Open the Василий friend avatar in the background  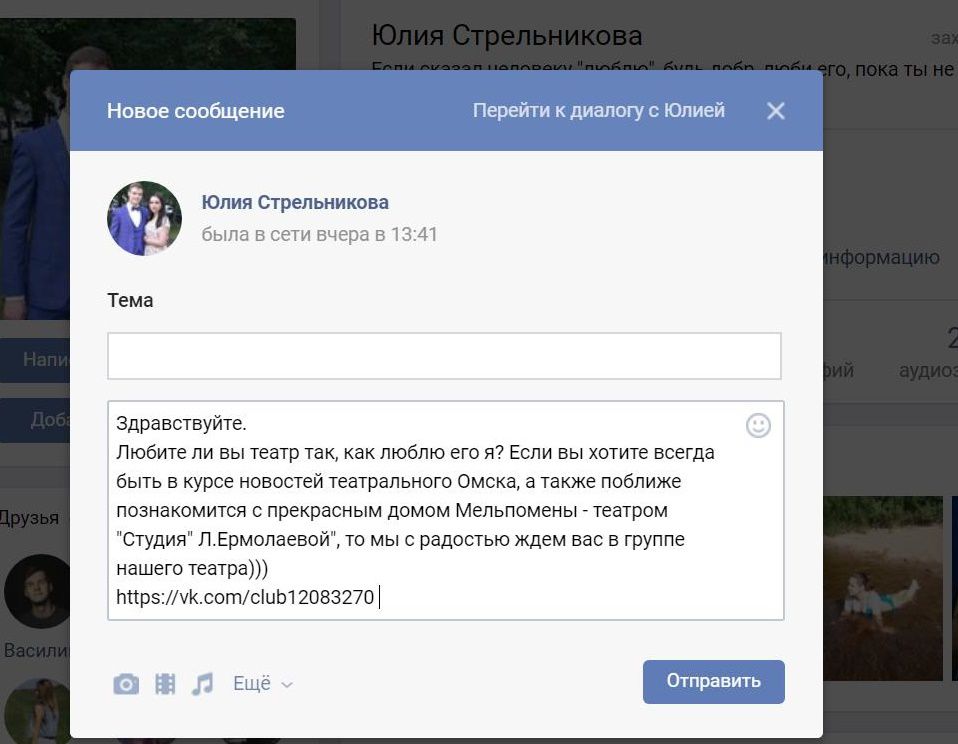click(38, 591)
